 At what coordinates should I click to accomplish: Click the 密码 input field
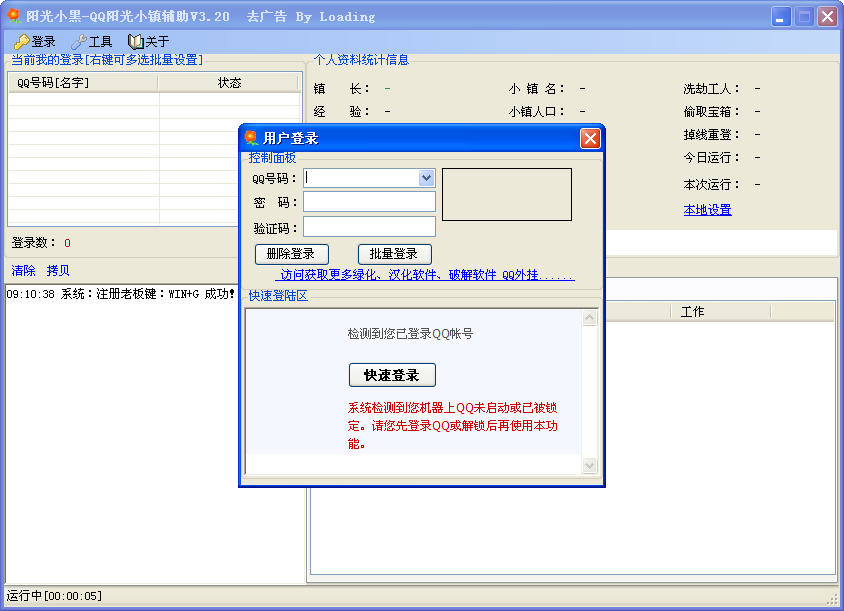pos(369,202)
